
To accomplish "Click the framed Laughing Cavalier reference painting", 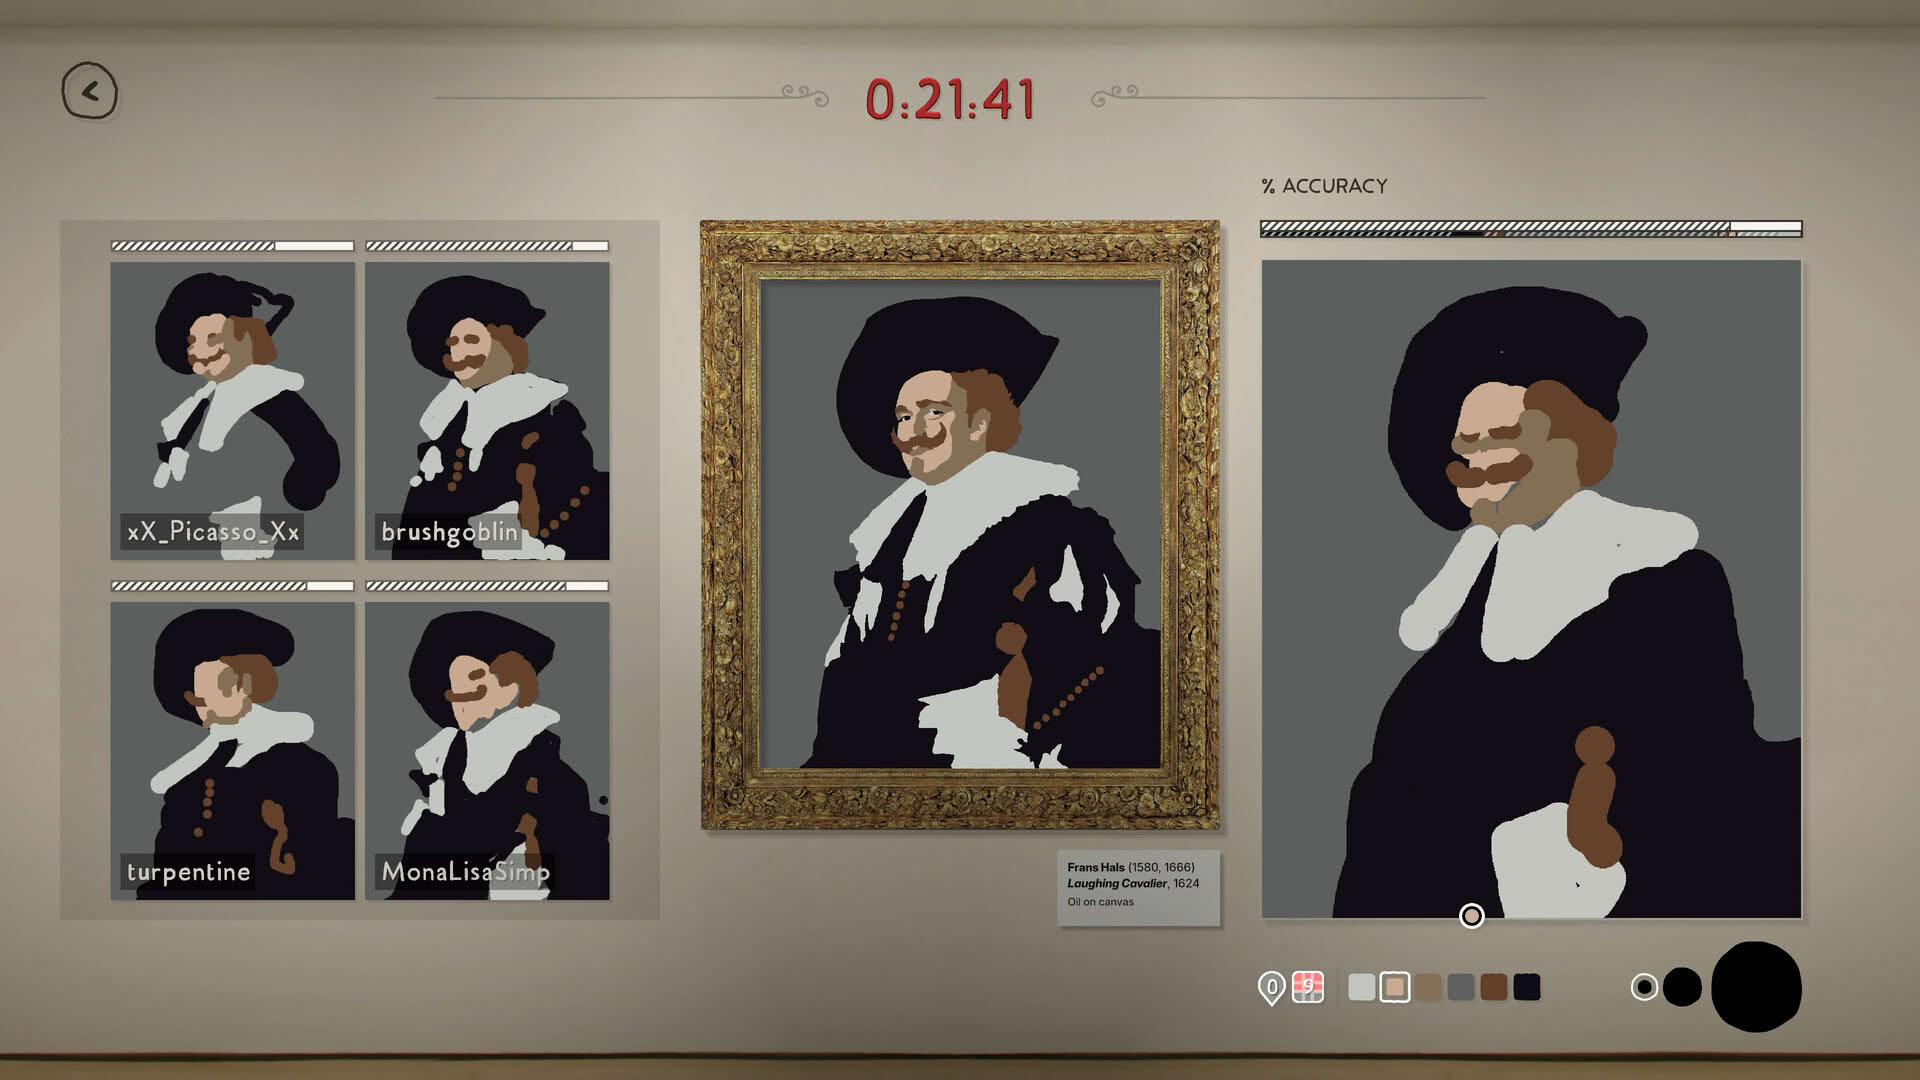I will pyautogui.click(x=960, y=525).
